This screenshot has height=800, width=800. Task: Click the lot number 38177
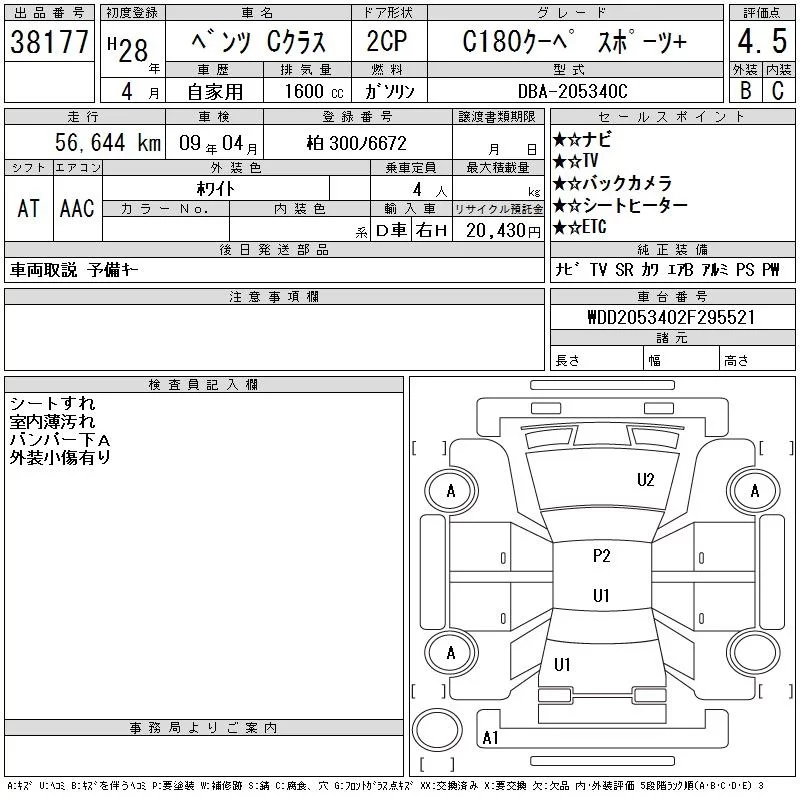pos(49,41)
